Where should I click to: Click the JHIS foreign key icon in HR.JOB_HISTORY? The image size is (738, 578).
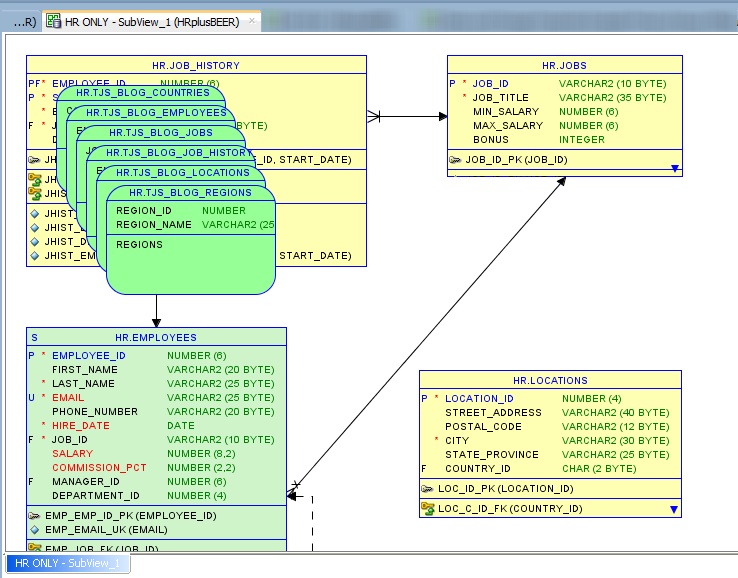tap(34, 193)
